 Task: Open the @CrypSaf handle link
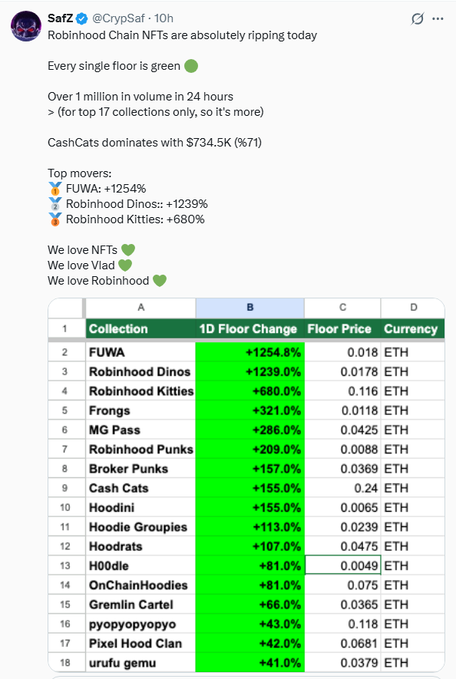click(x=118, y=18)
